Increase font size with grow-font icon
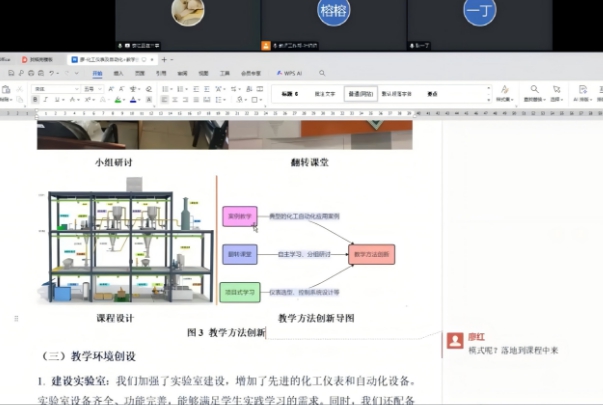The image size is (603, 405). click(x=111, y=89)
